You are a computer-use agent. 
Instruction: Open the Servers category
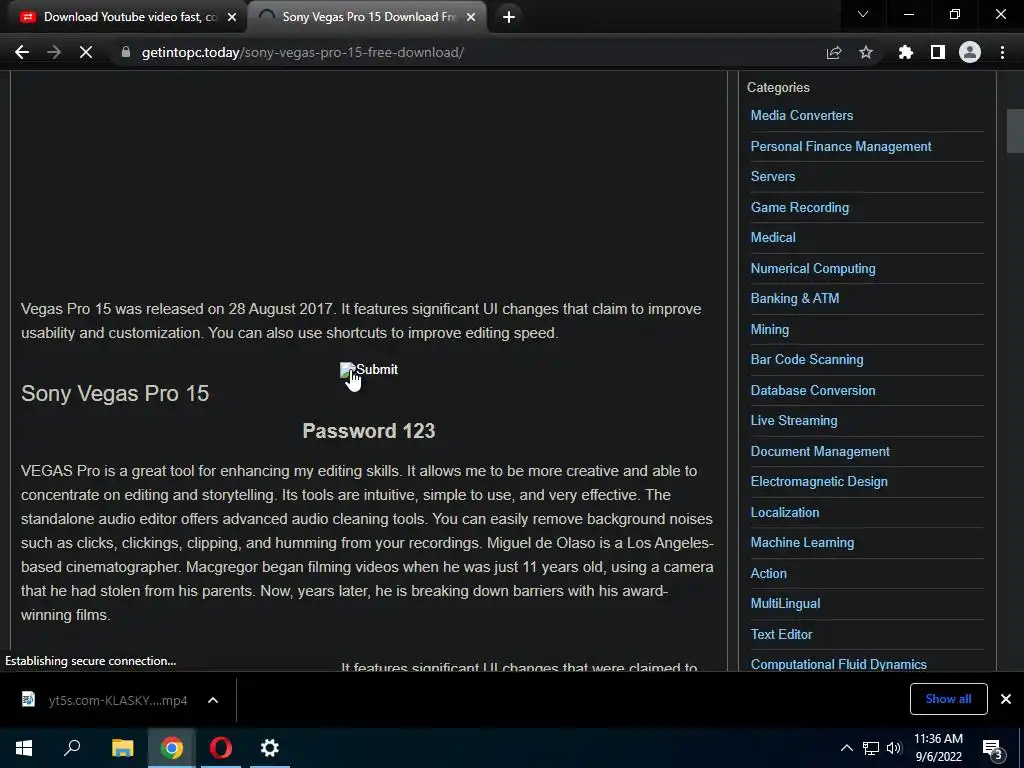(773, 176)
